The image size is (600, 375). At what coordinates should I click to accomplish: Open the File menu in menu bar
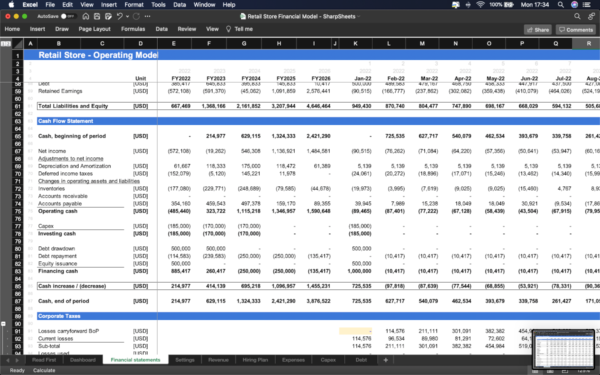point(50,5)
